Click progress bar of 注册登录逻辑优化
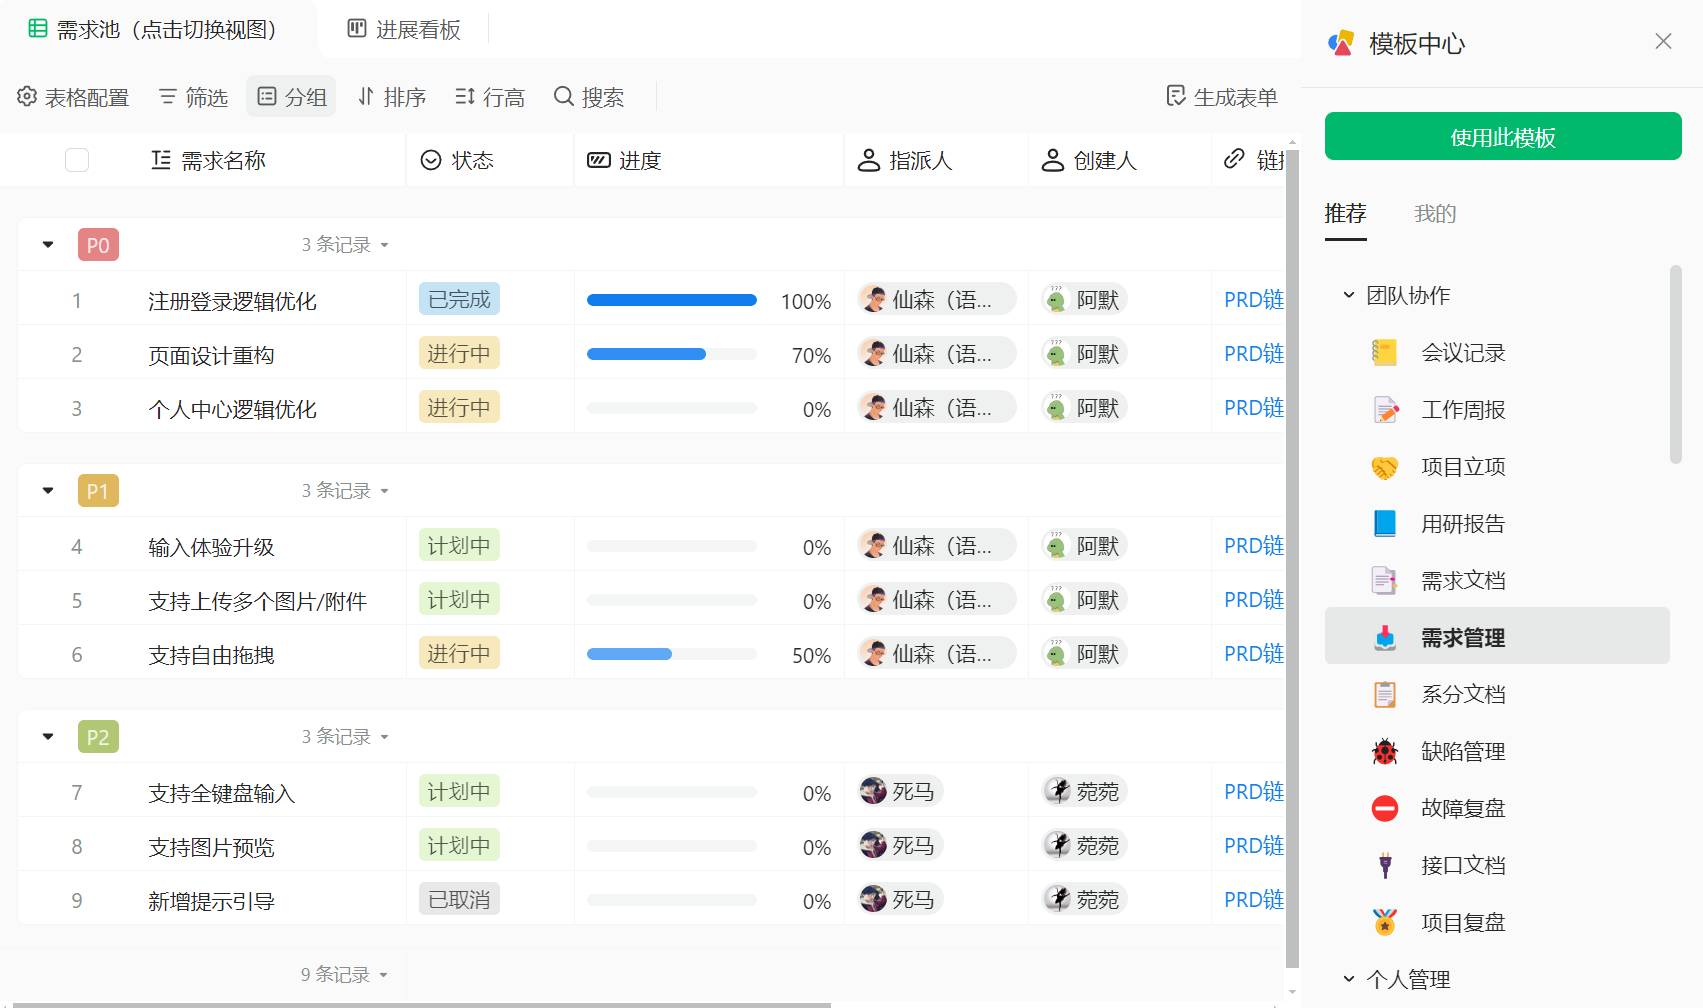This screenshot has width=1703, height=1008. 672,300
